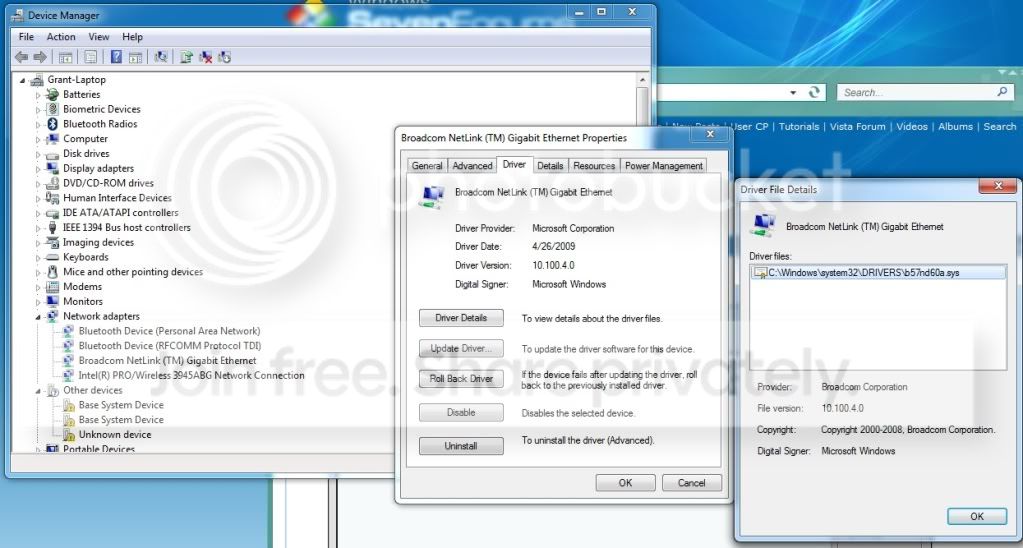1023x548 pixels.
Task: Click the magnifier icon in the browser search box
Action: tap(1002, 92)
